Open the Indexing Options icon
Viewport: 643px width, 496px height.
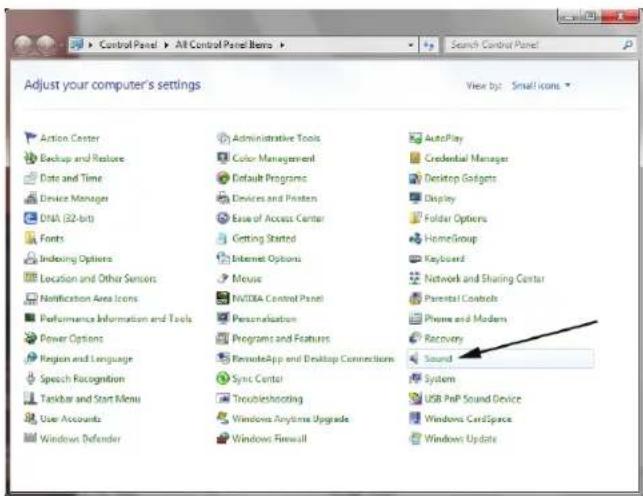(30, 258)
